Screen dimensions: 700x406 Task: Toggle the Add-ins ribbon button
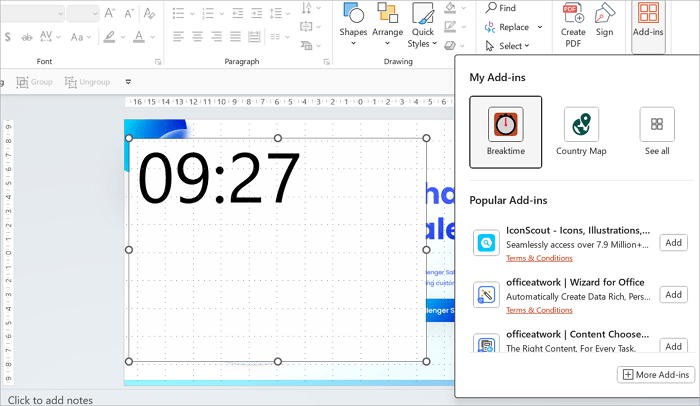648,26
